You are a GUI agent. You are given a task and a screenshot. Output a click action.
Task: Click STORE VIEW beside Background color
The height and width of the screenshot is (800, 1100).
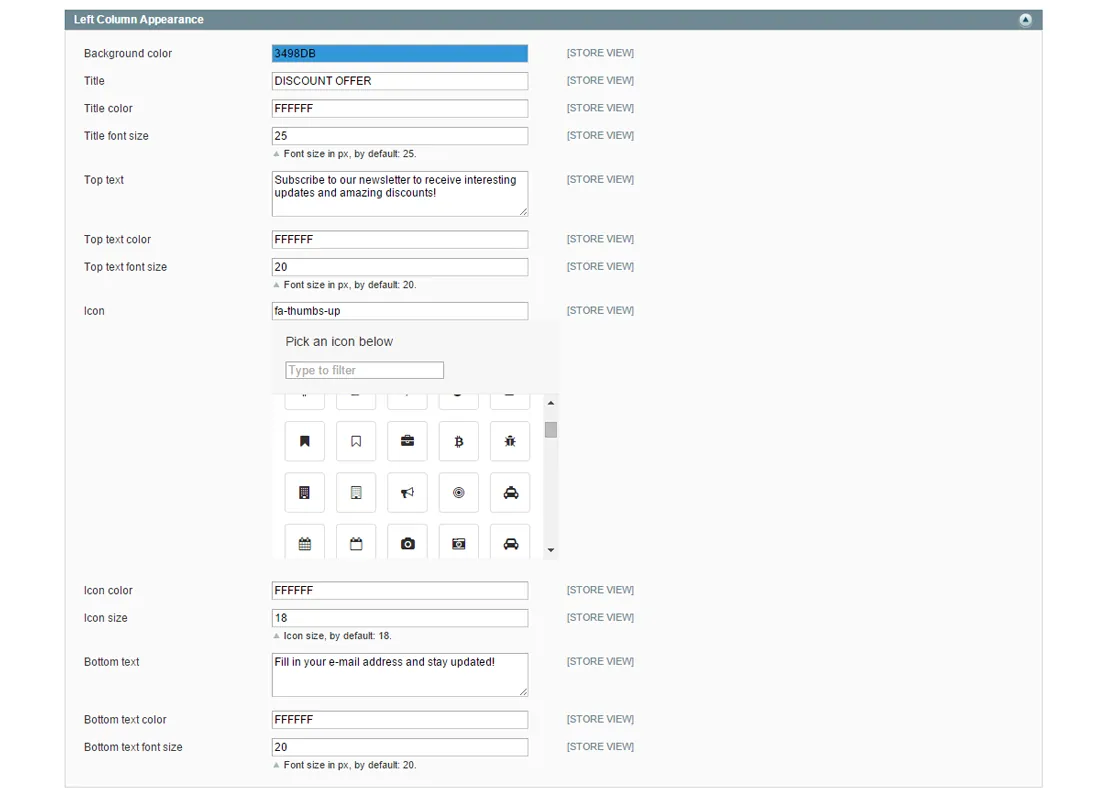tap(601, 53)
